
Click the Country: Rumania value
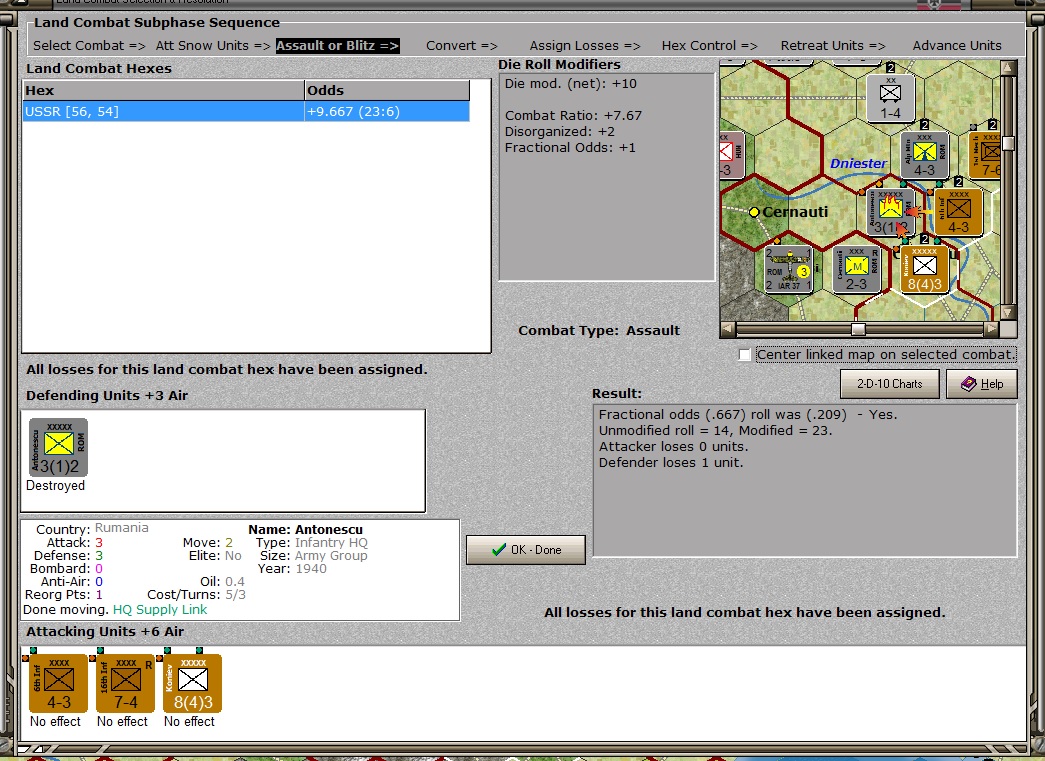pos(121,528)
